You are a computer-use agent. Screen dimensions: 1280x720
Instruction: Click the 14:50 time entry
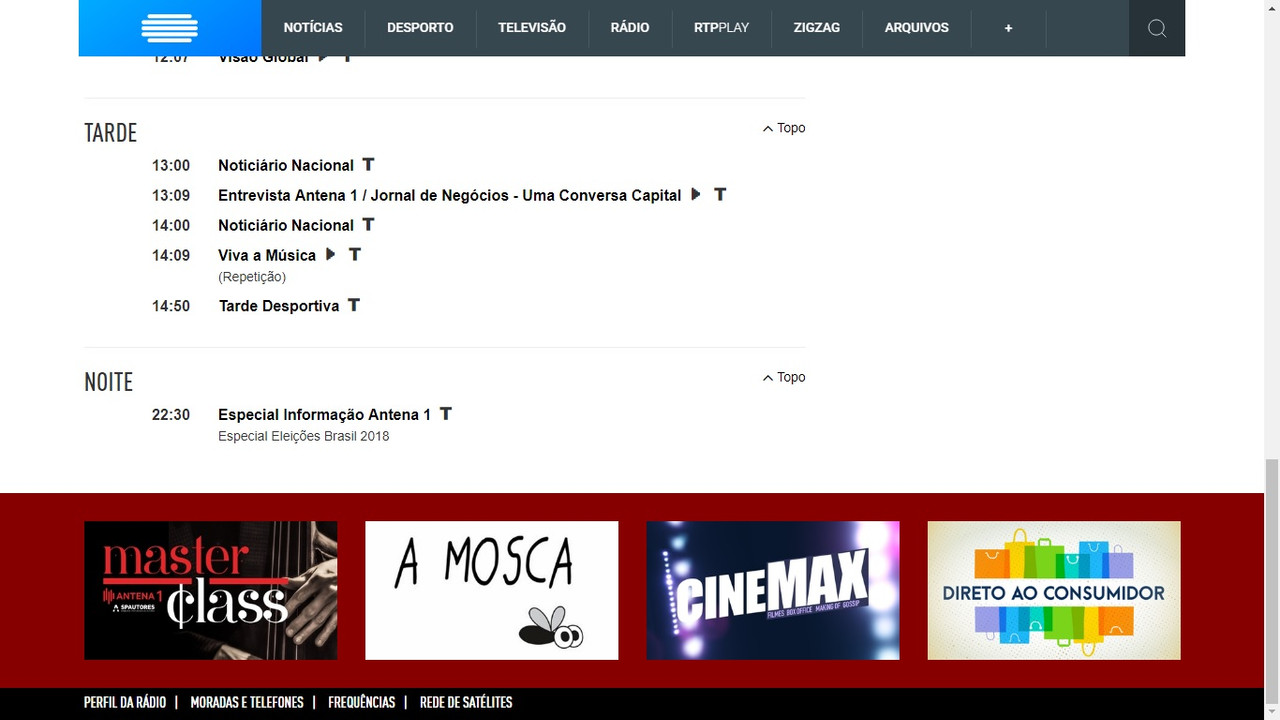[x=171, y=305]
